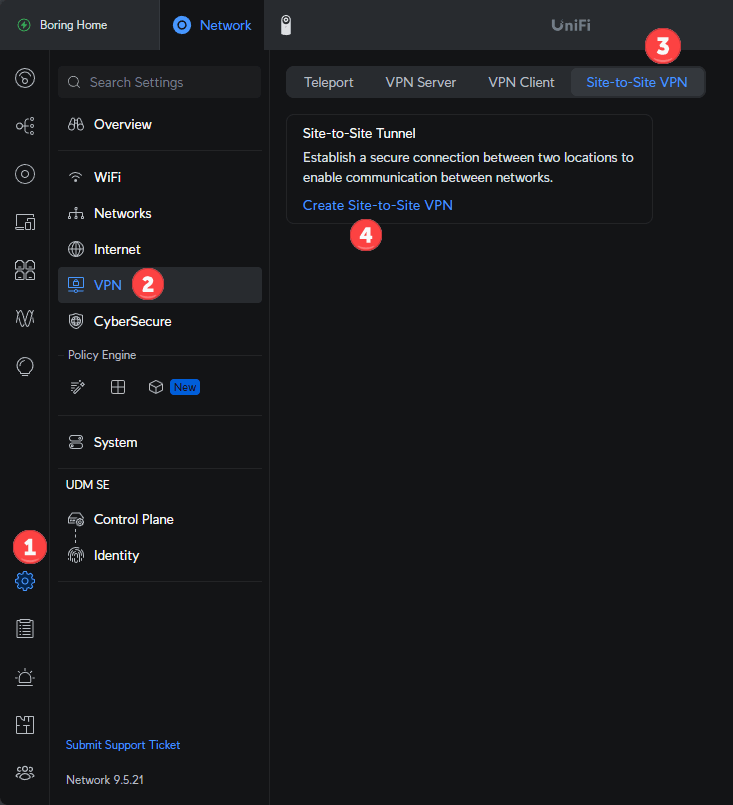Open UniFi Devices circle icon
The width and height of the screenshot is (733, 805).
(25, 174)
